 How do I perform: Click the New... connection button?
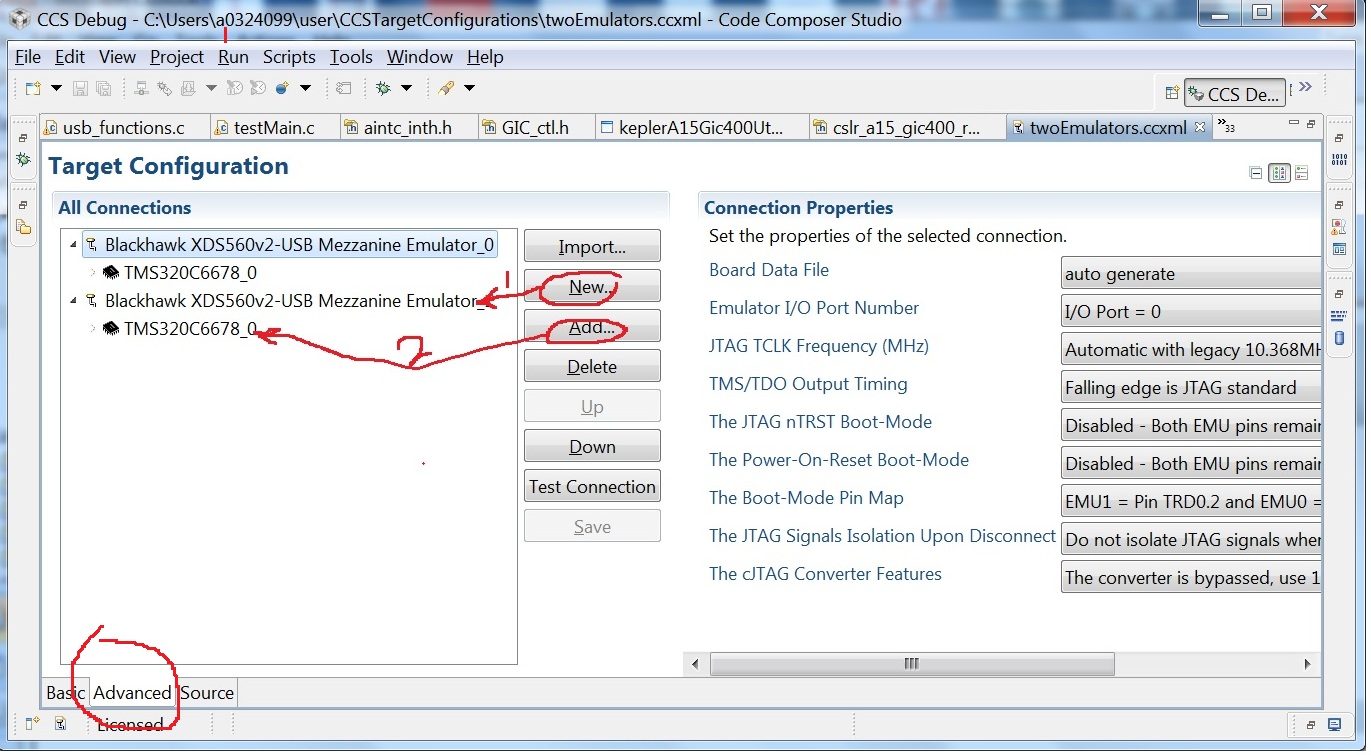pos(592,287)
